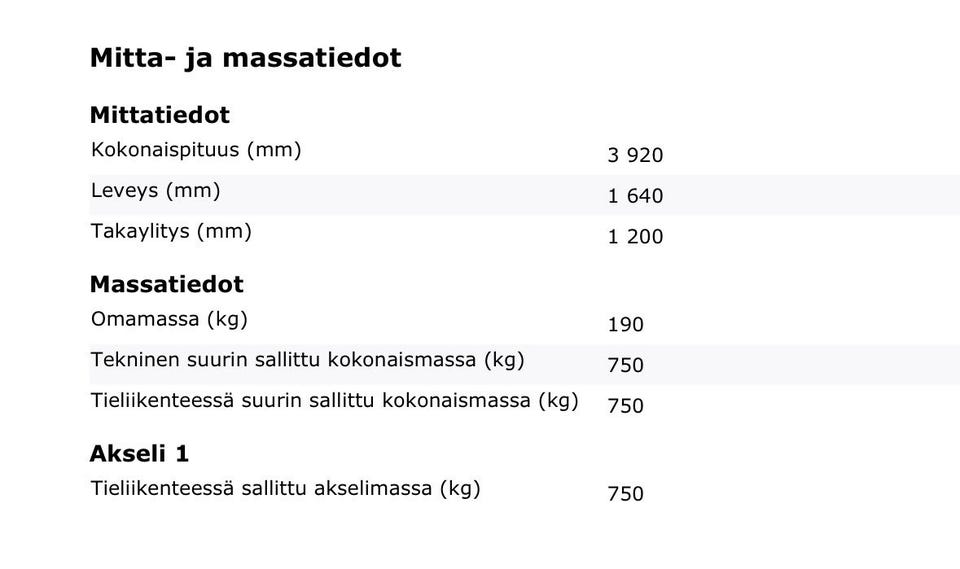
Task: Click the 'Akseli 1' section heading
Action: [139, 454]
